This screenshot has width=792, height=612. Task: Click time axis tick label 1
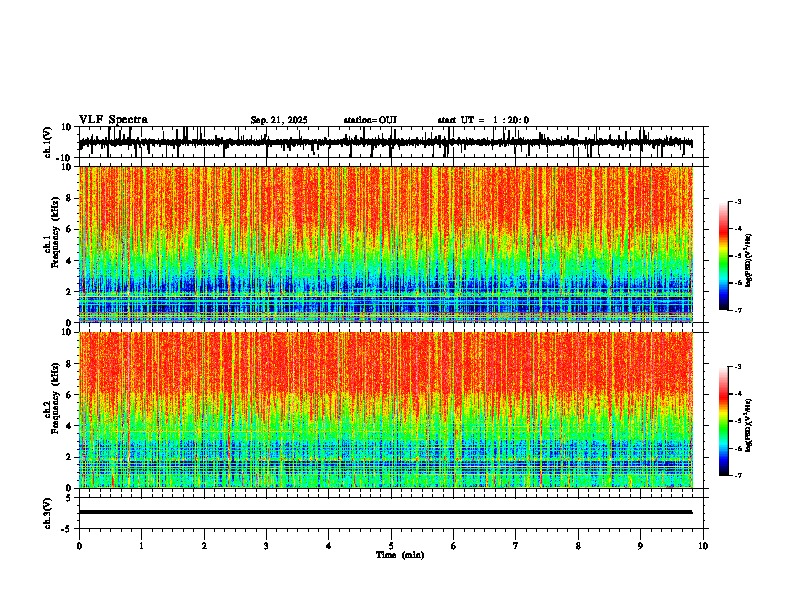tap(141, 546)
